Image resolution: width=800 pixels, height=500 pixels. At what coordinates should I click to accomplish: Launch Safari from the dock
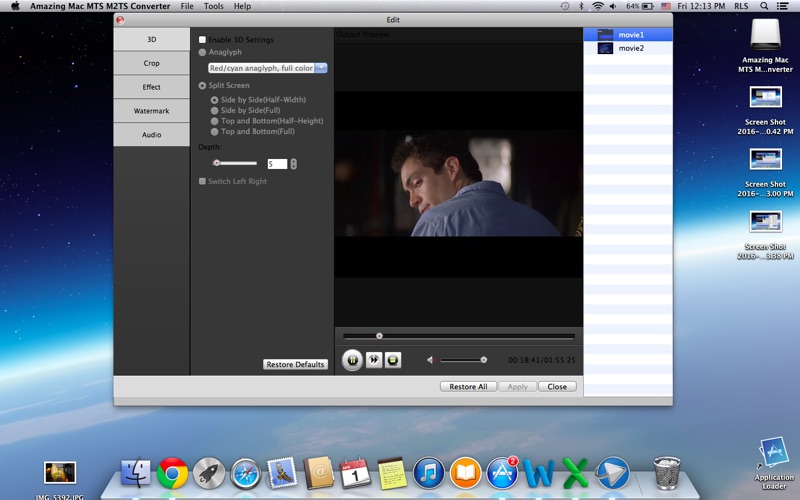[245, 473]
